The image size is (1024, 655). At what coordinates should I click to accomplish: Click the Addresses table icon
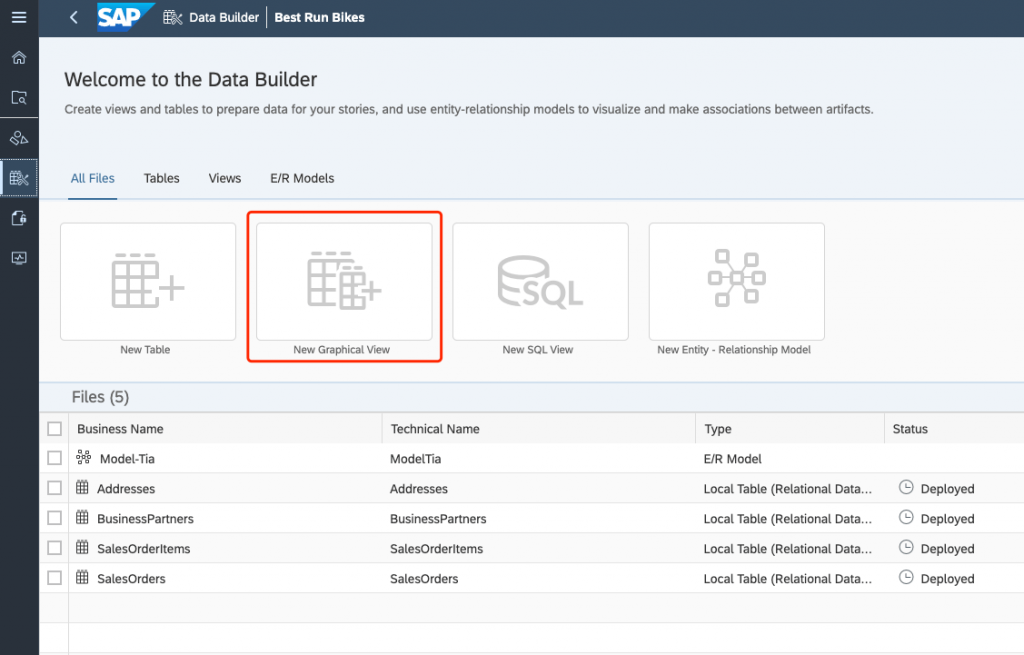pos(82,487)
